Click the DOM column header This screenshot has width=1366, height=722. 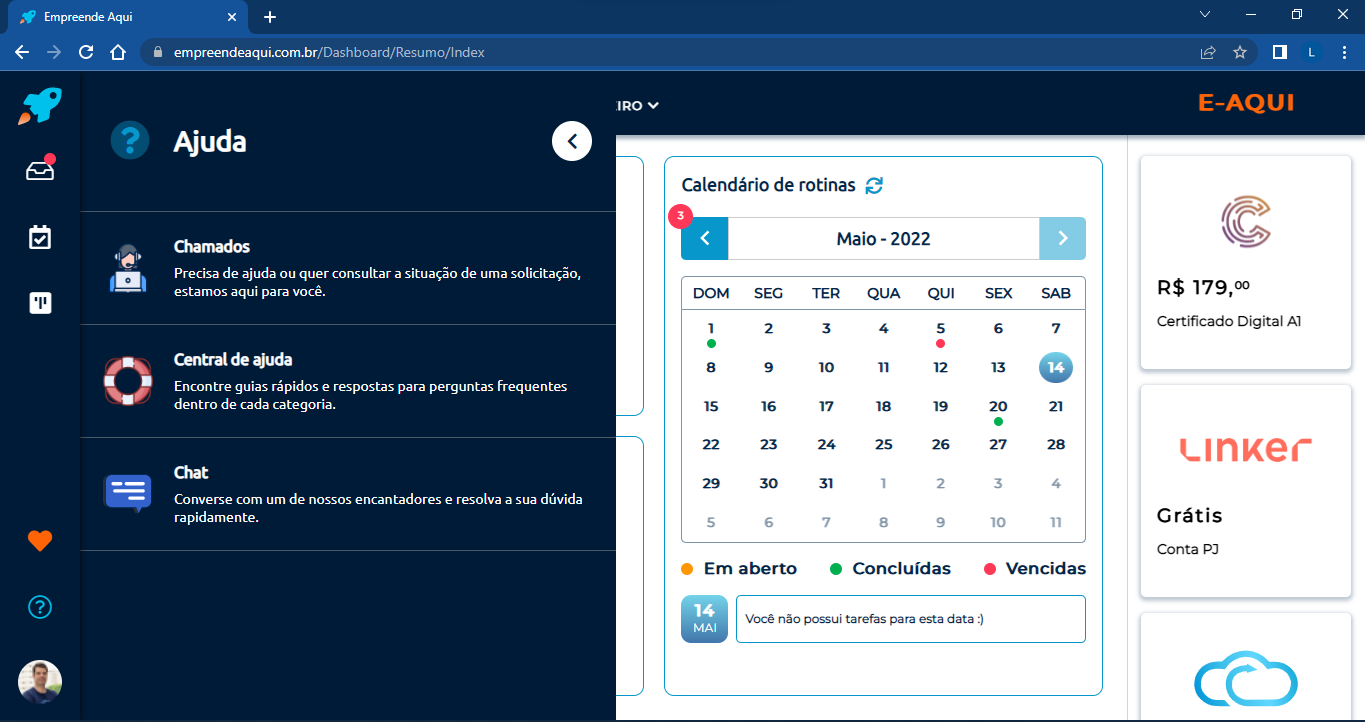[x=711, y=293]
